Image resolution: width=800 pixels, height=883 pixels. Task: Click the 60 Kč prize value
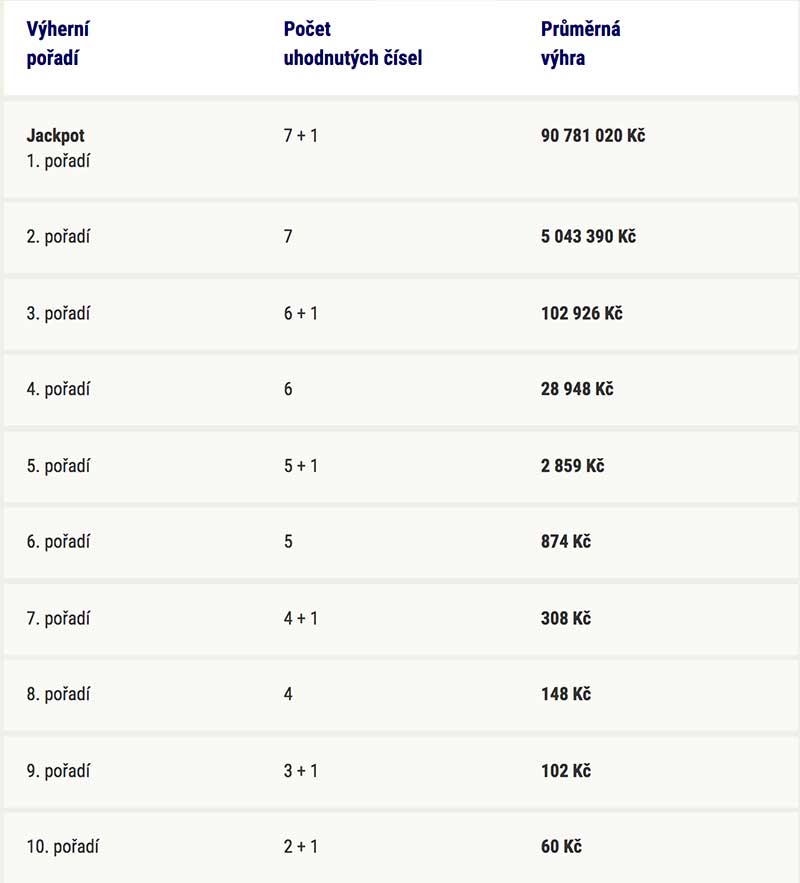(x=561, y=846)
